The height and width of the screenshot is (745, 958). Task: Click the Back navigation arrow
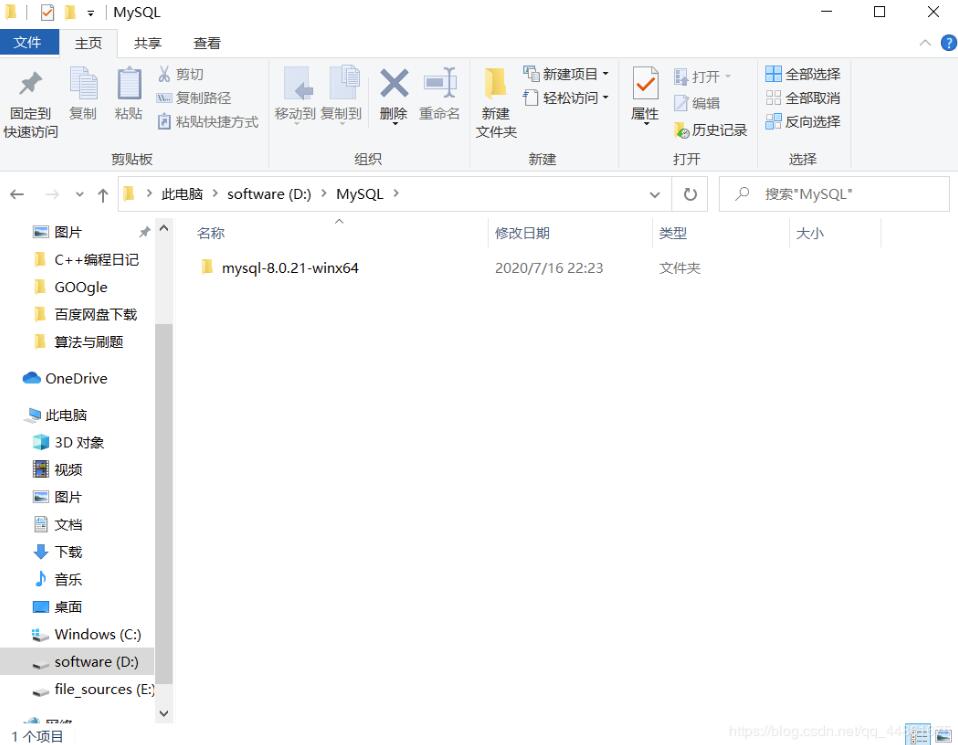click(x=17, y=194)
